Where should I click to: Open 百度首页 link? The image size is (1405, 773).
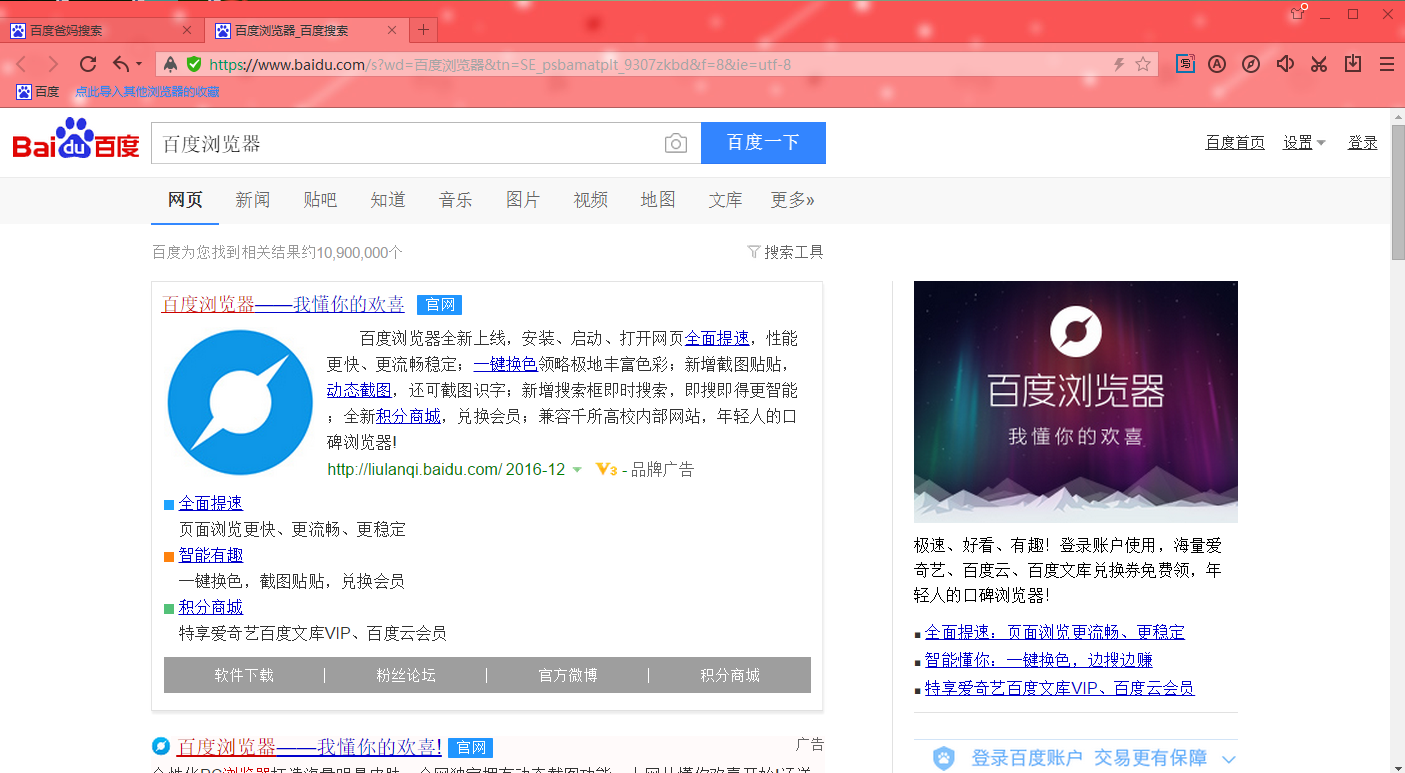tap(1235, 143)
